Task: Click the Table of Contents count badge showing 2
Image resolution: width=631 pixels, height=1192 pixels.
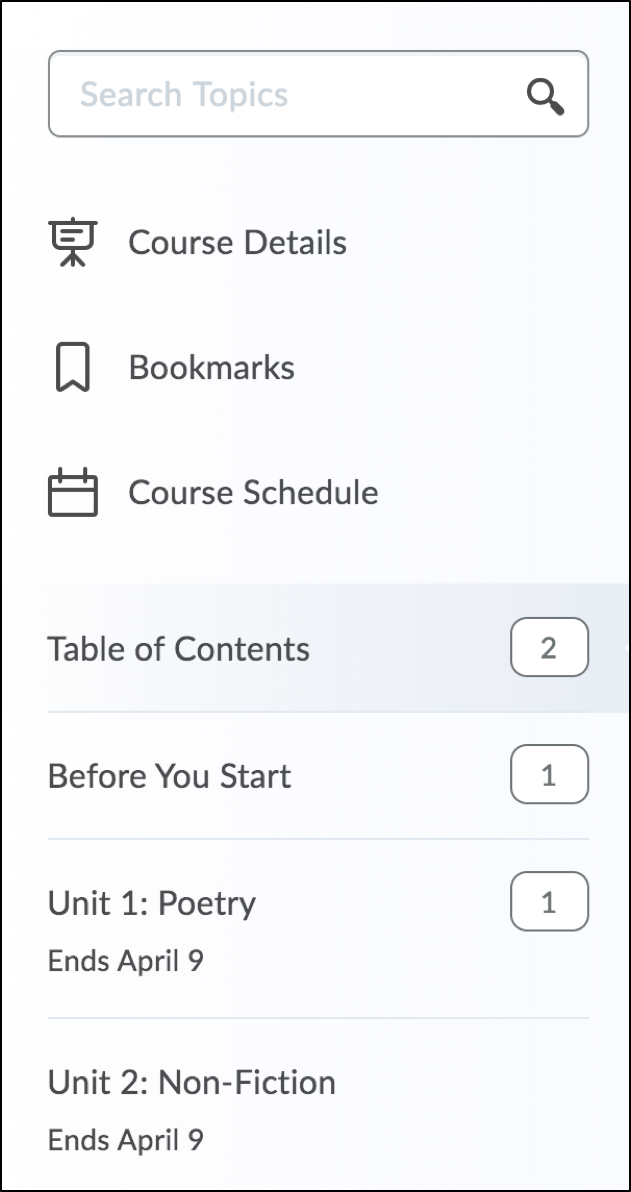Action: tap(549, 649)
